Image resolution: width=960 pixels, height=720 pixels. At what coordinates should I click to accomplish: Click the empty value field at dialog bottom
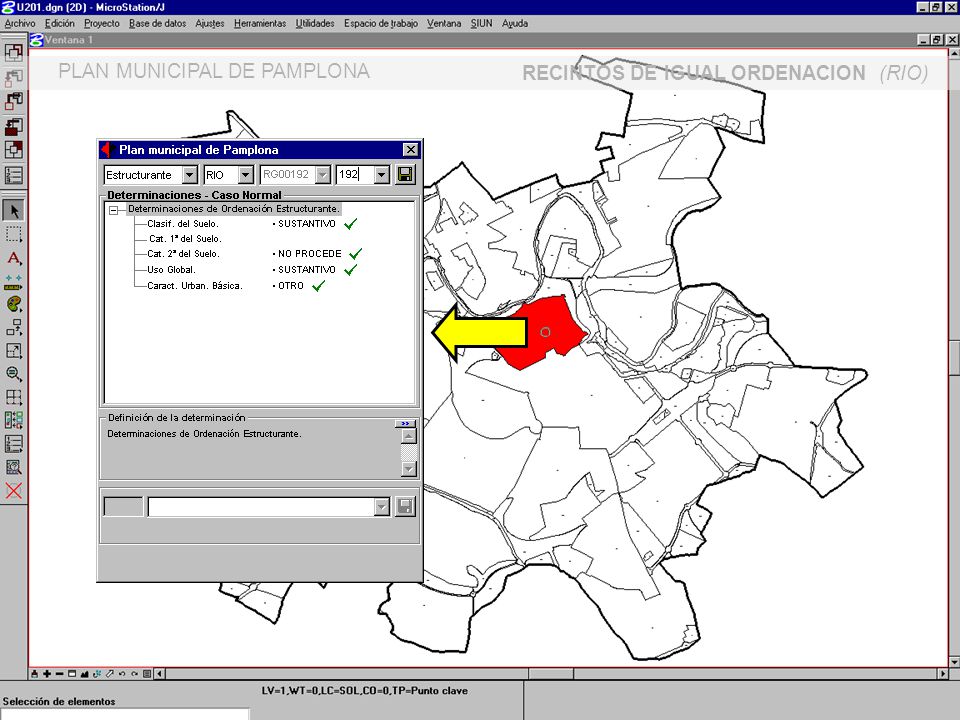click(261, 507)
